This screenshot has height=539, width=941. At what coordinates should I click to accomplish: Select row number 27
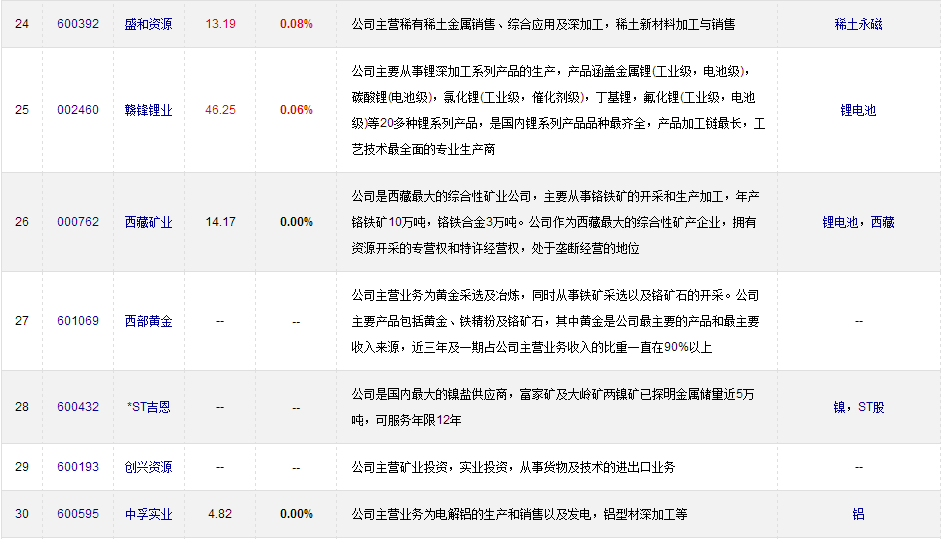(x=22, y=321)
